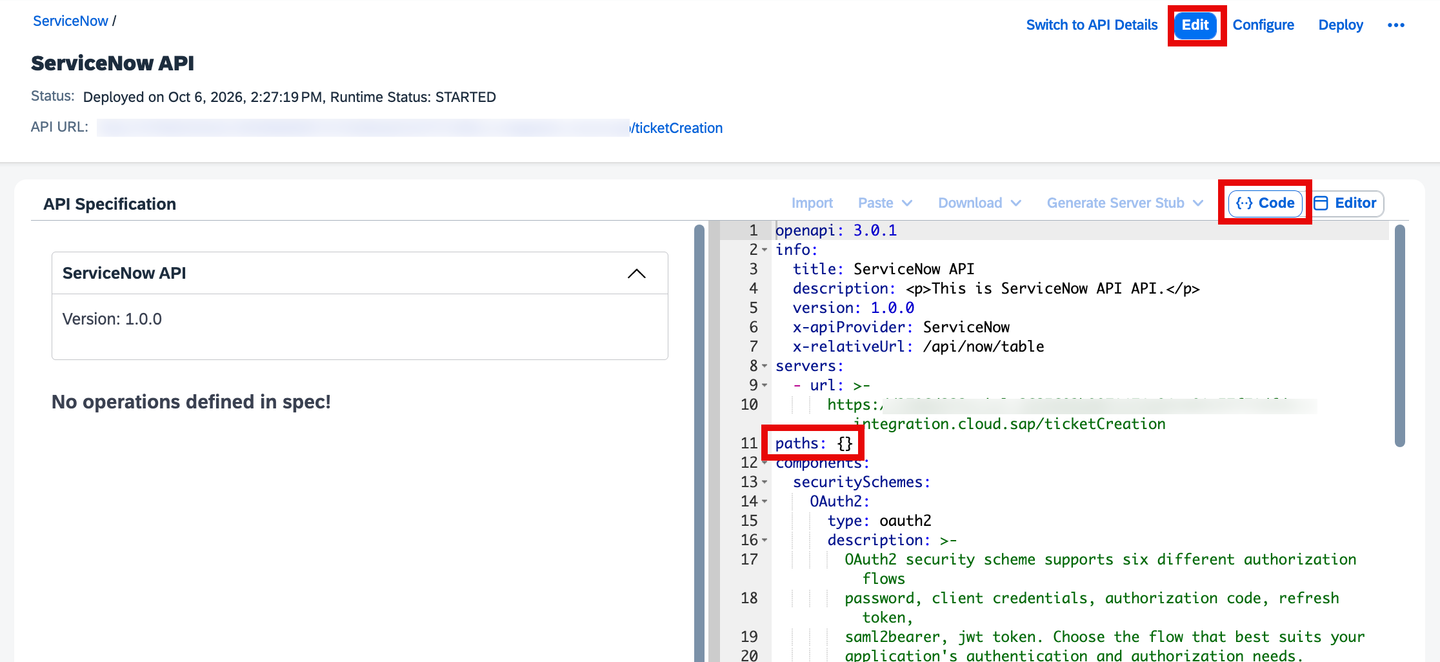Fold securitySchemes at line 13
1440x662 pixels.
click(765, 482)
